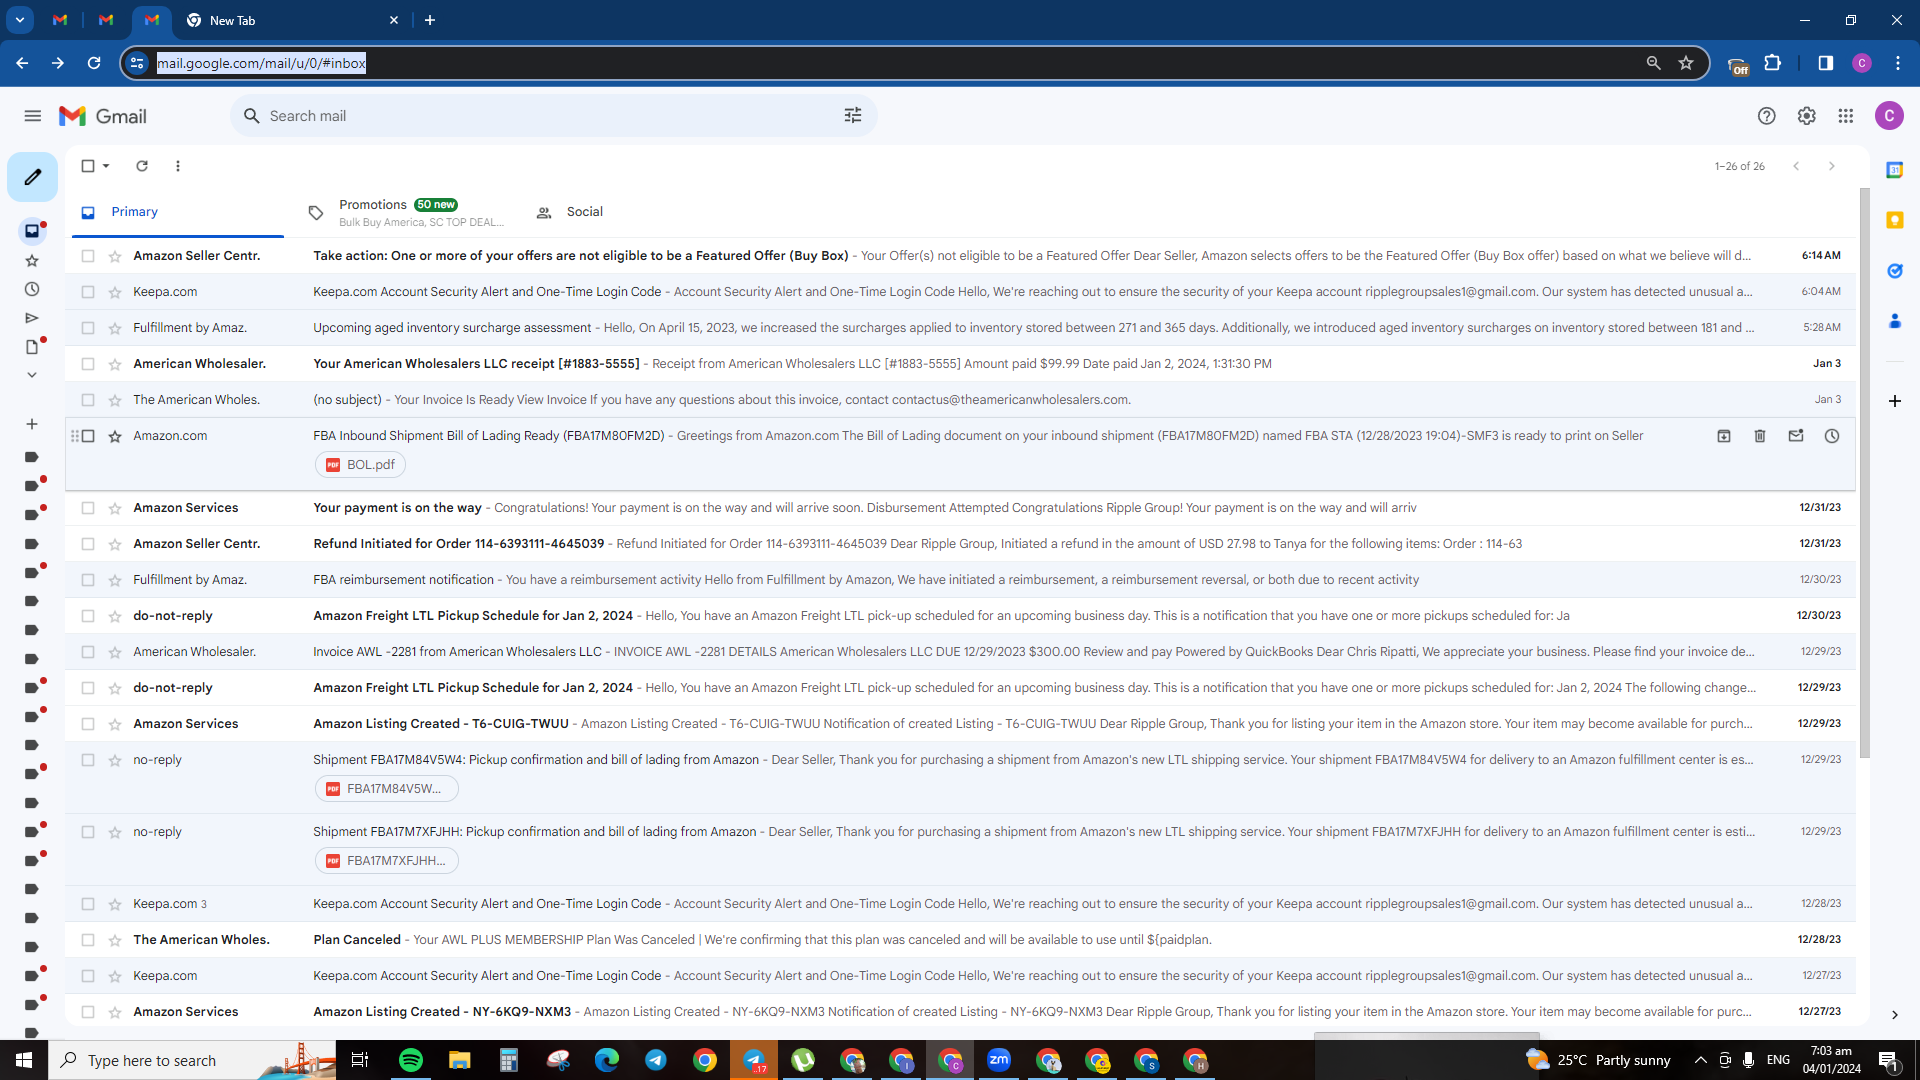Open Google Tasks side panel
This screenshot has width=1920, height=1080.
1895,271
